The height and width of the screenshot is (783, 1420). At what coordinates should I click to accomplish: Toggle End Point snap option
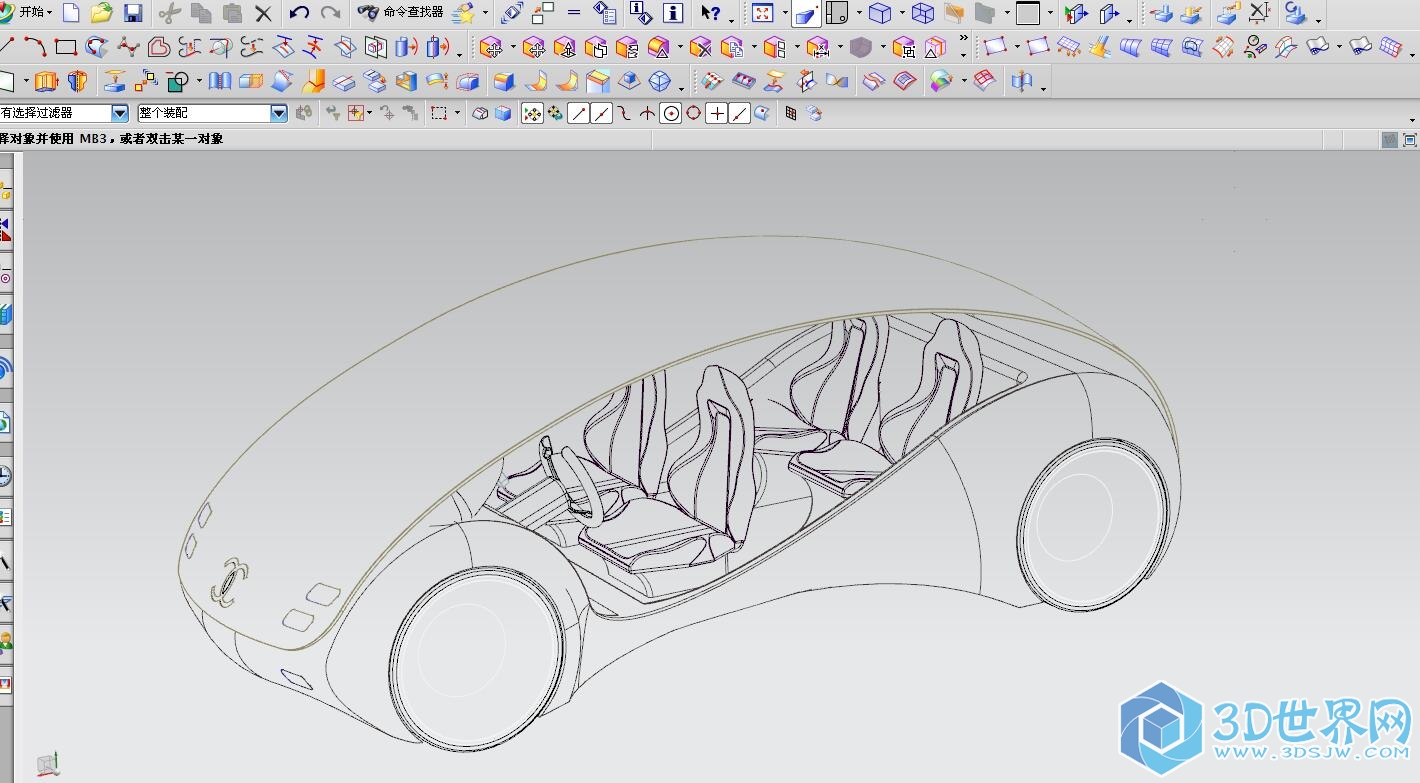click(578, 114)
